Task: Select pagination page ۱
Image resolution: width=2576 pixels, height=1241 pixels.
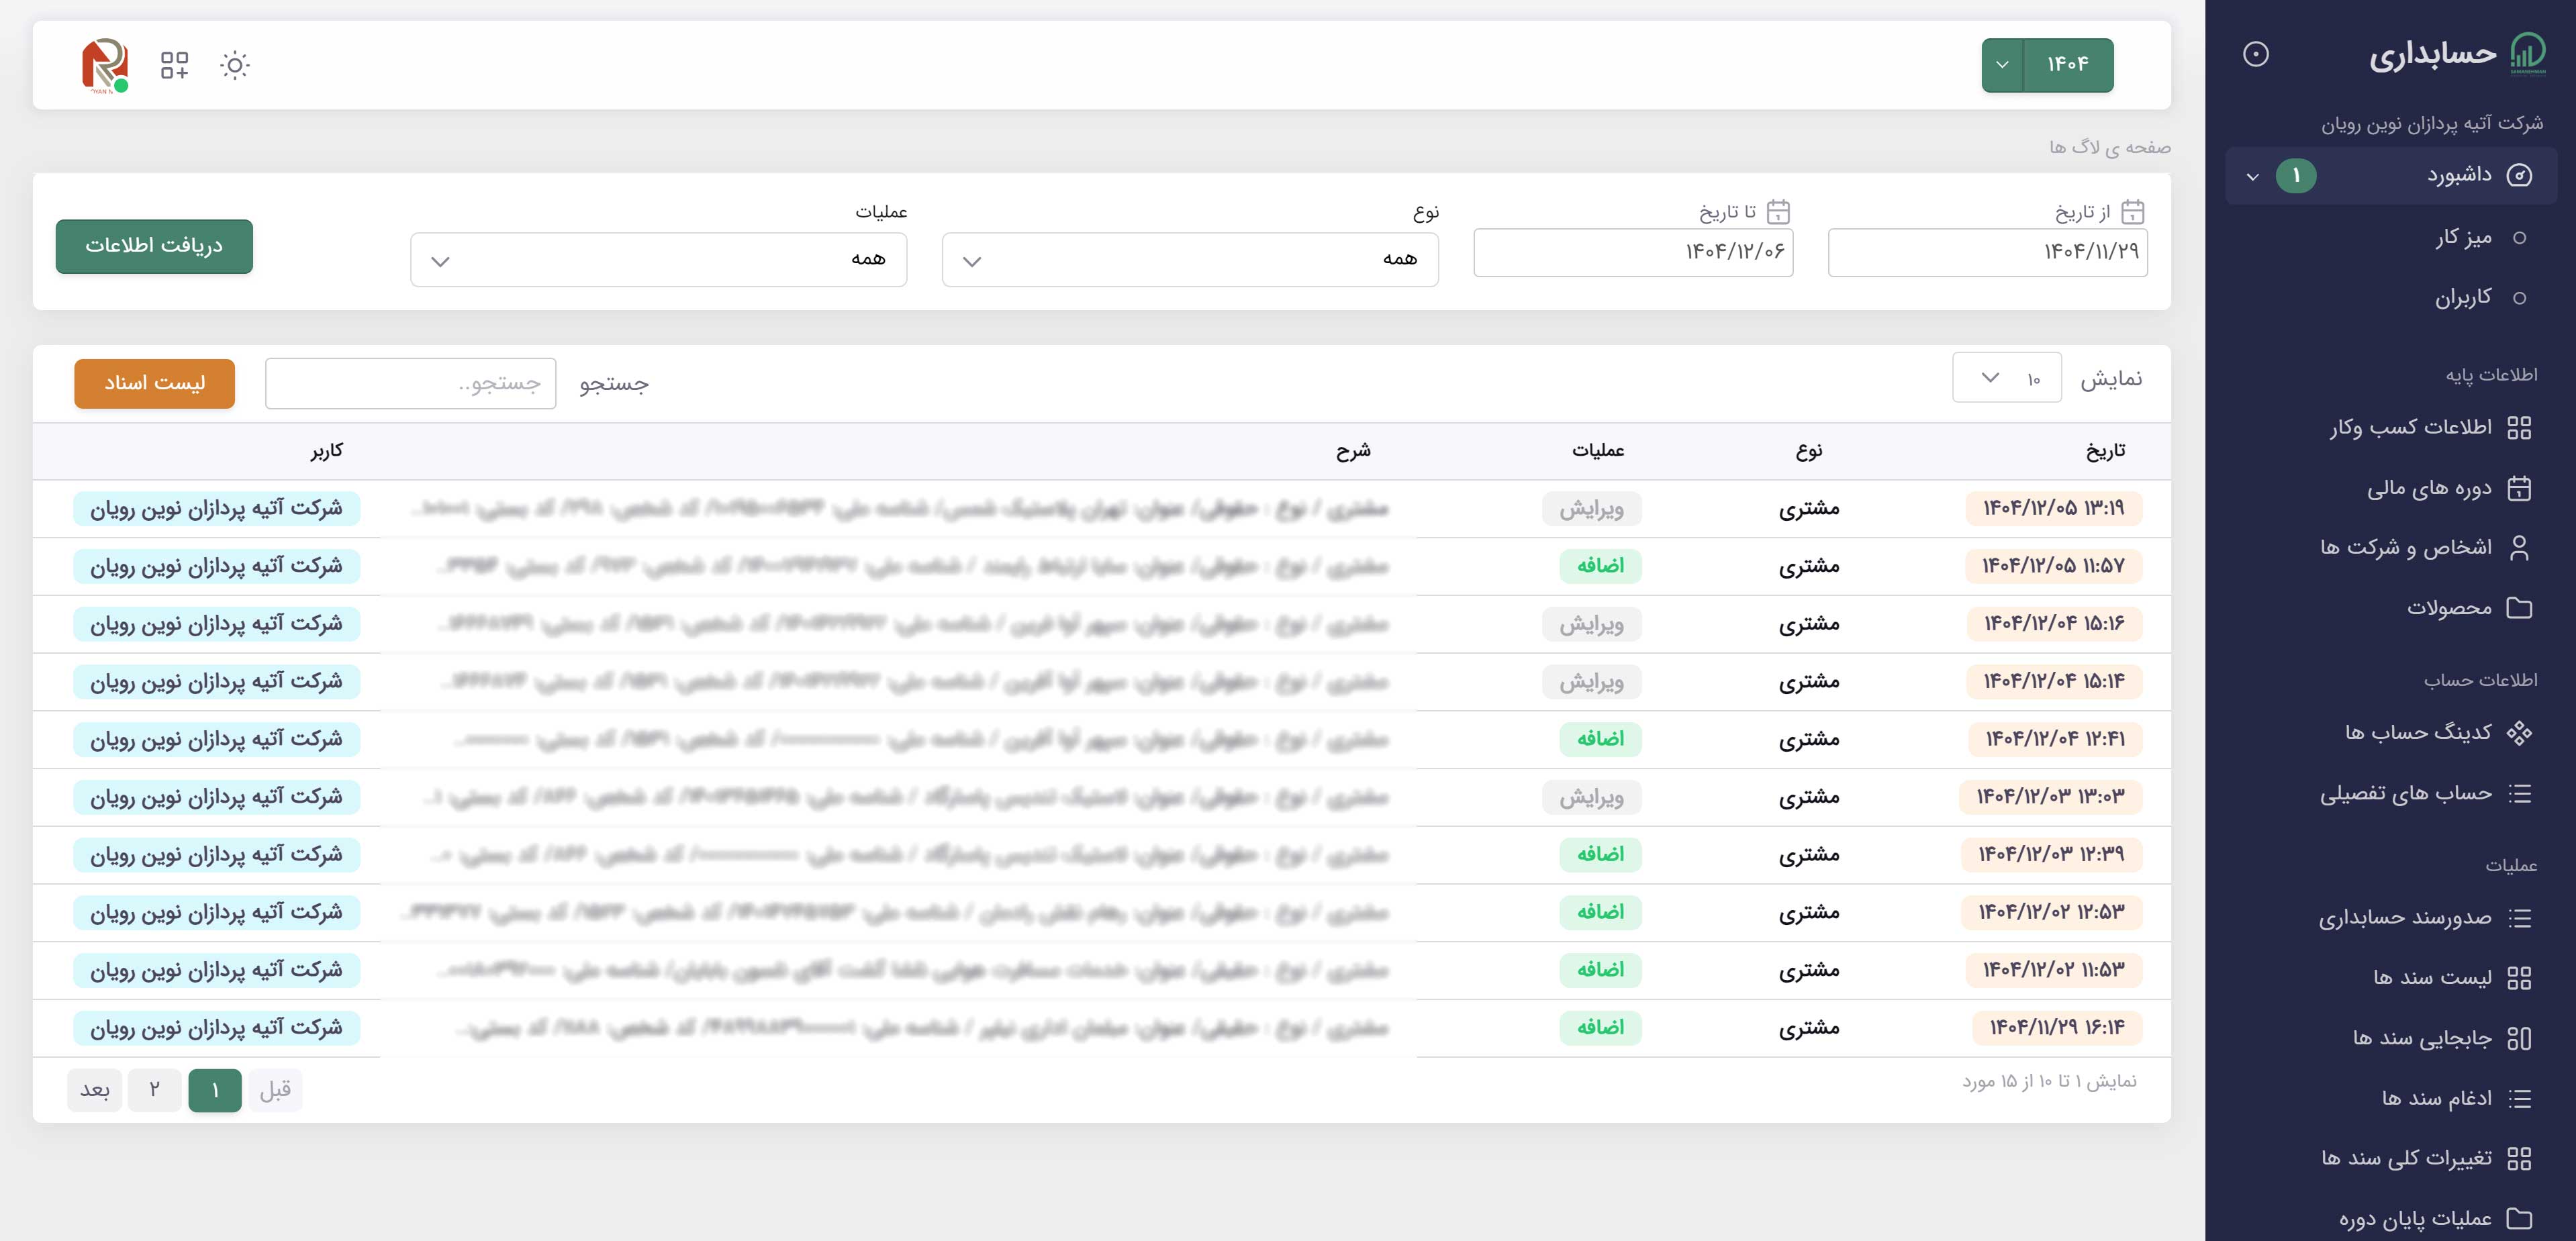Action: 215,1090
